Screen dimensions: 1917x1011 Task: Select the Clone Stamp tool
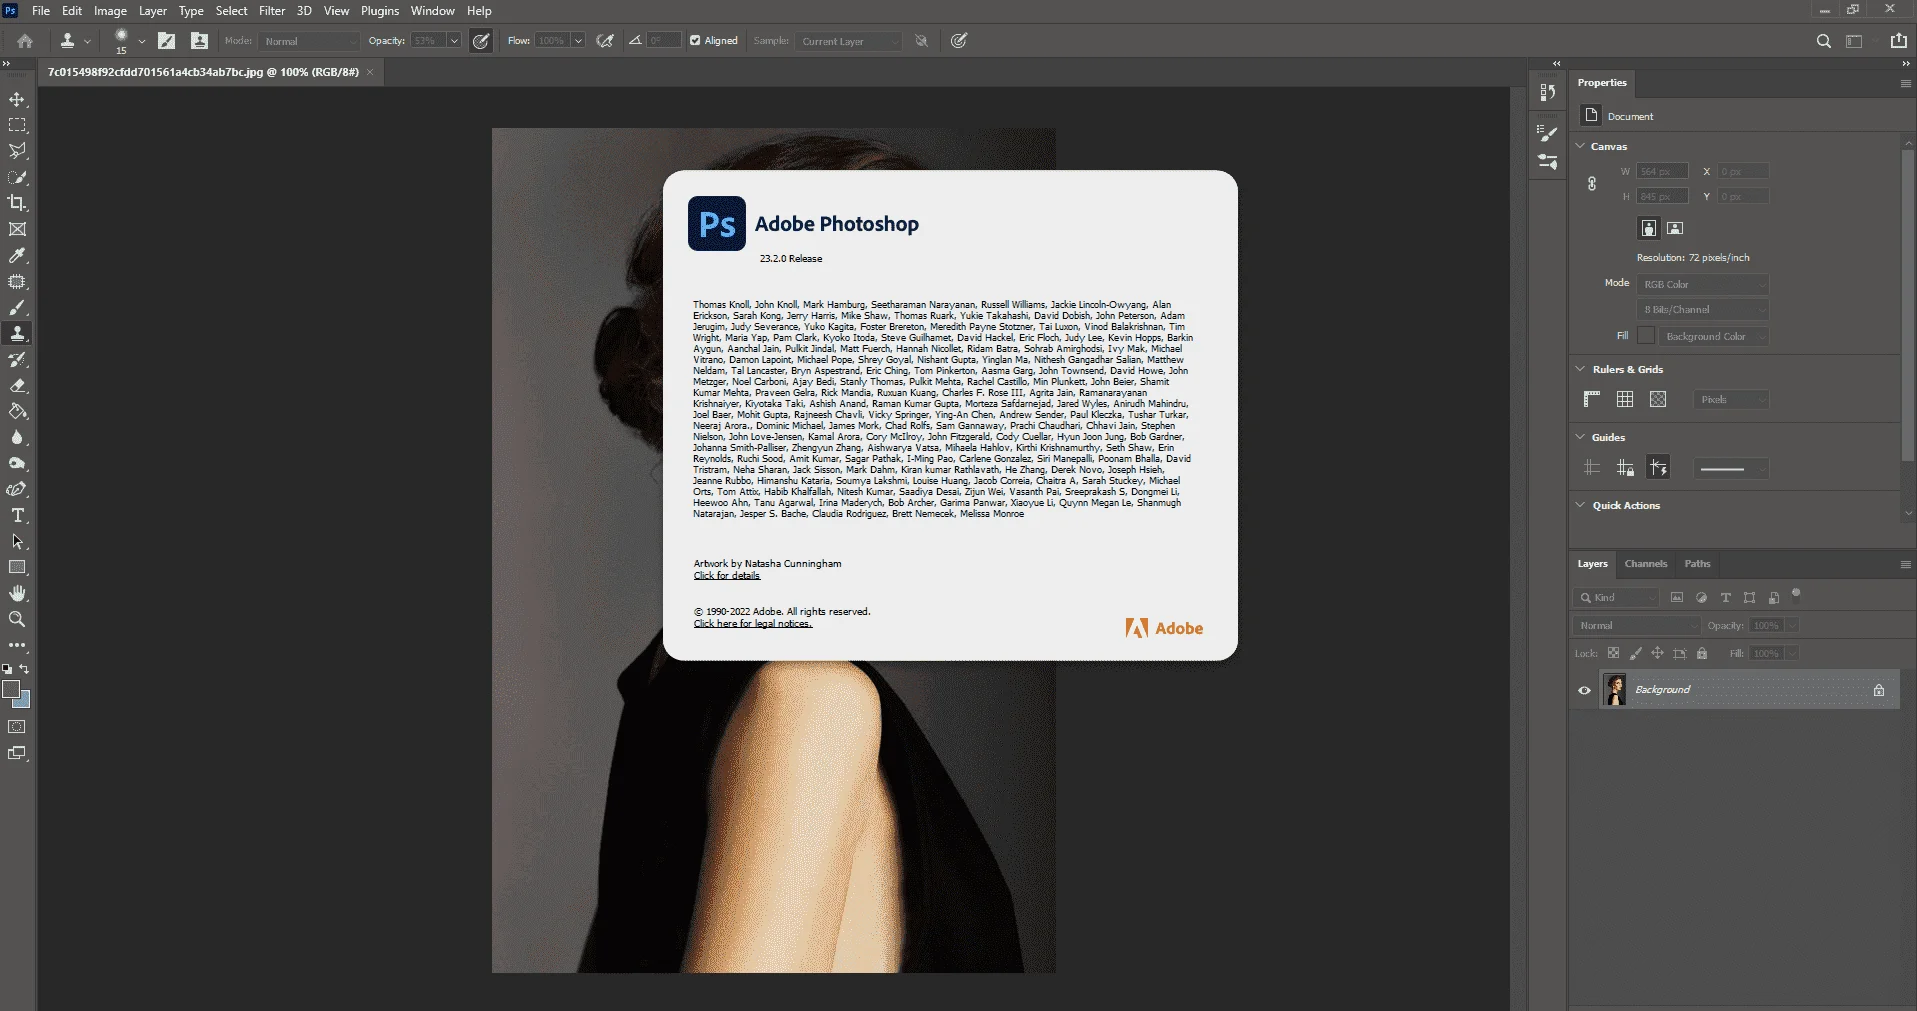(17, 334)
